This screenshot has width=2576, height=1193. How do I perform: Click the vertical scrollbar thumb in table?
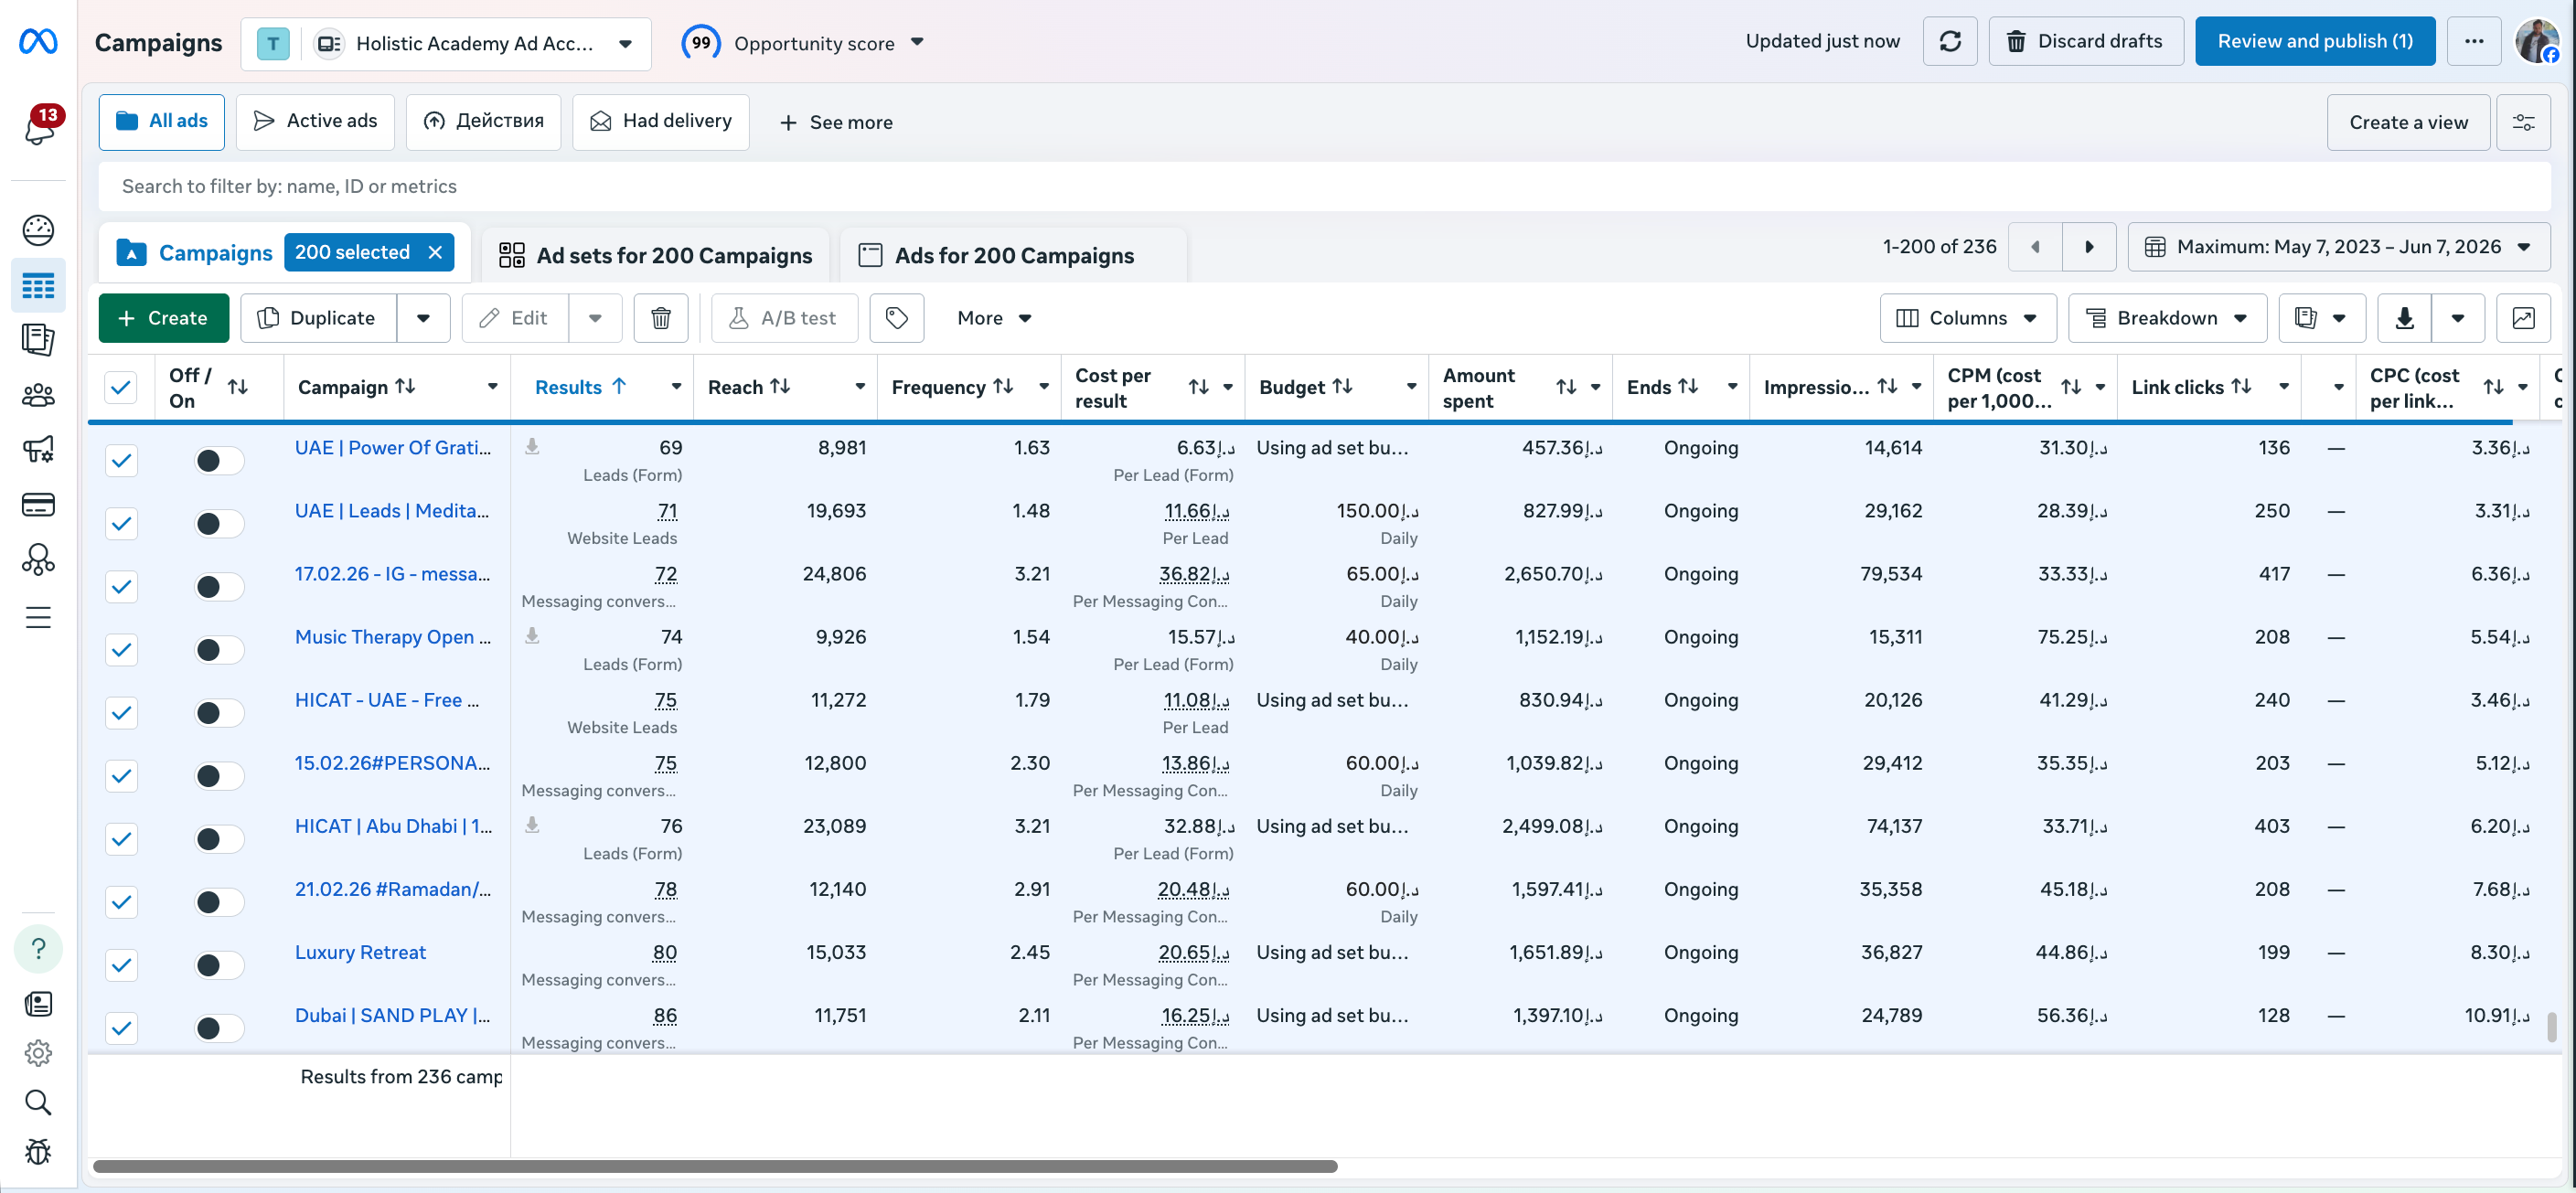(x=2551, y=1026)
